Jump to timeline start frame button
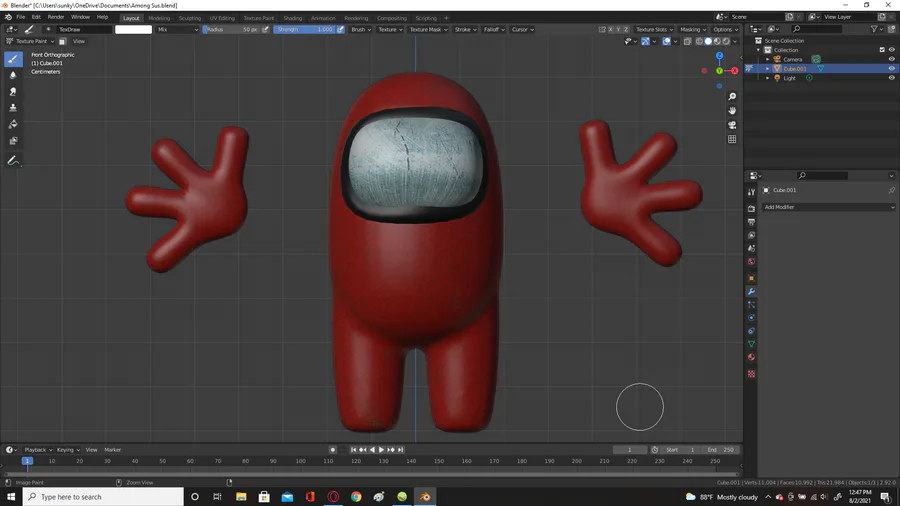Screen dimensions: 900x506 [x=353, y=450]
